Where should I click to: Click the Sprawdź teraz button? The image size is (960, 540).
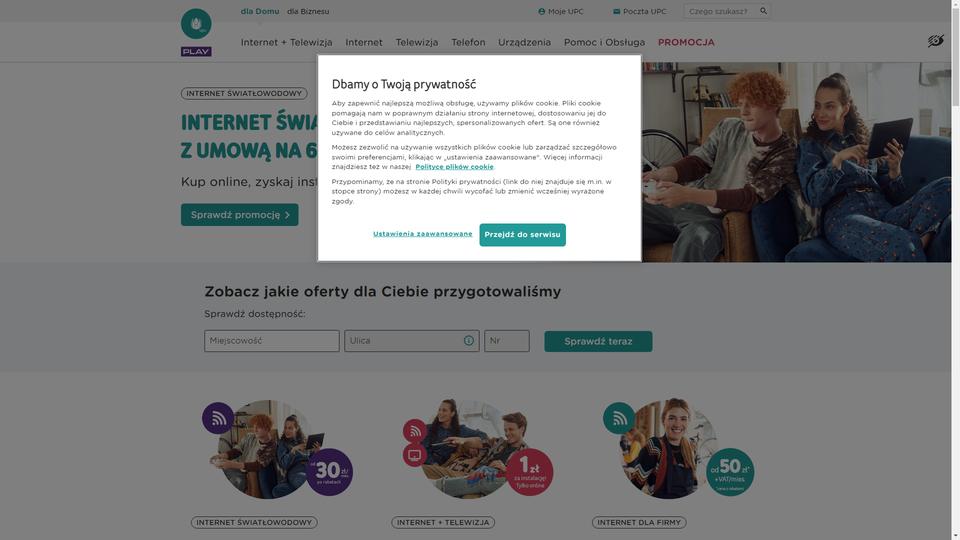pyautogui.click(x=598, y=342)
